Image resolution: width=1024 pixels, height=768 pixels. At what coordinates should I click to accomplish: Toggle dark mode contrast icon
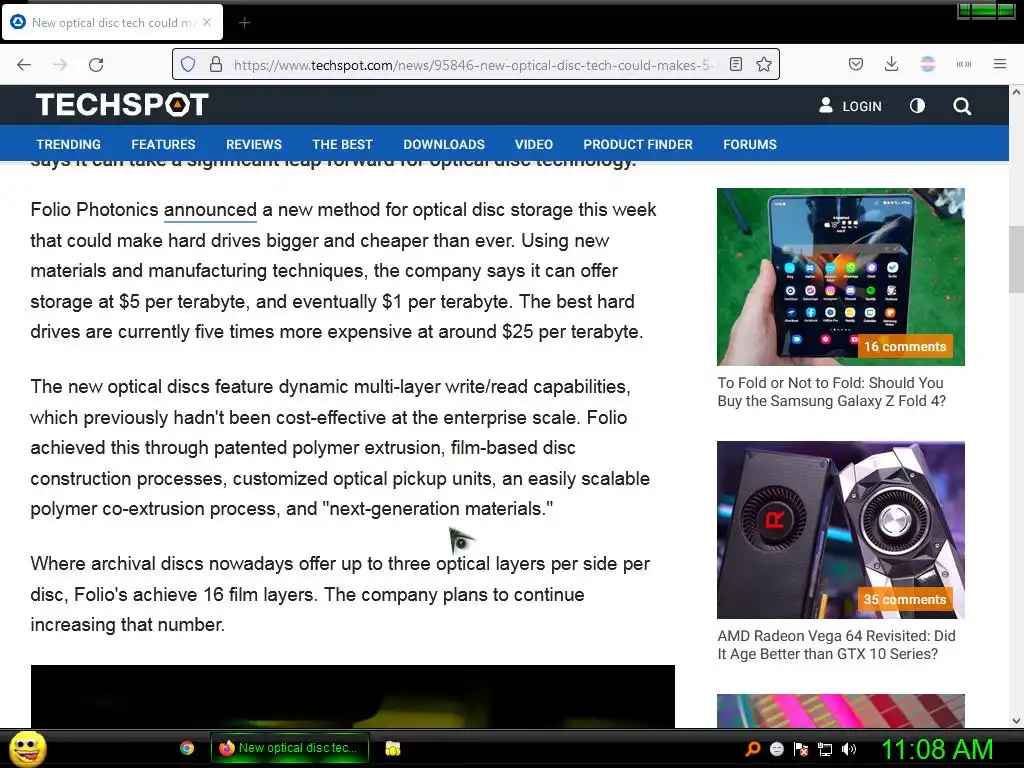pos(917,106)
